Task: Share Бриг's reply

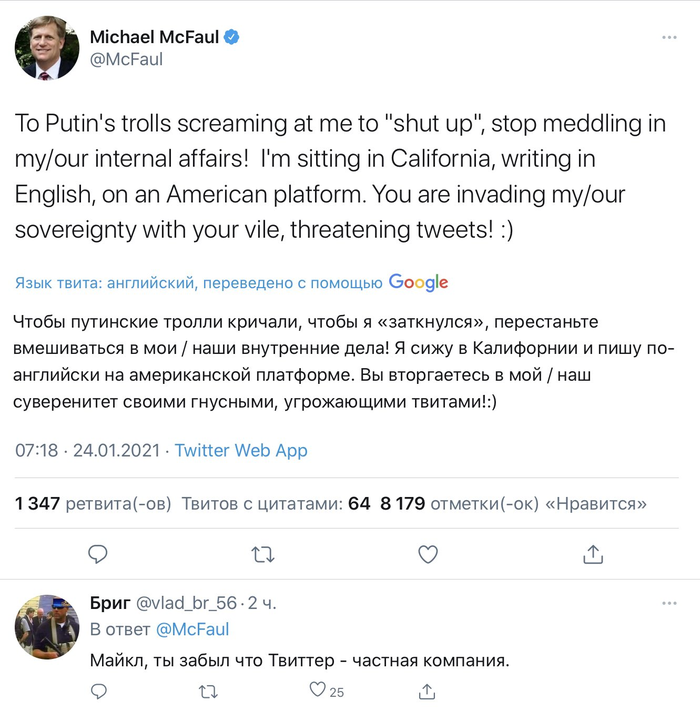Action: [x=427, y=690]
